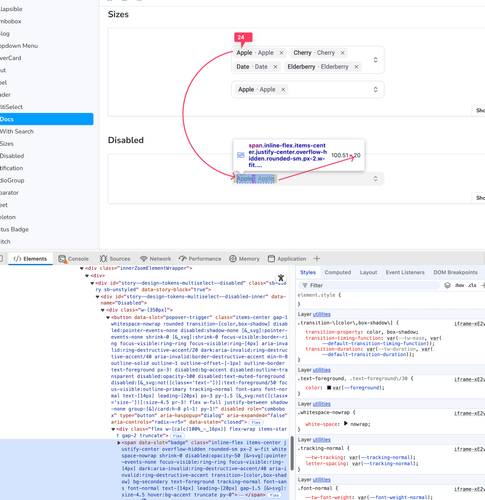Select the Computed sub-tab
Image resolution: width=485 pixels, height=500 pixels.
click(x=338, y=272)
